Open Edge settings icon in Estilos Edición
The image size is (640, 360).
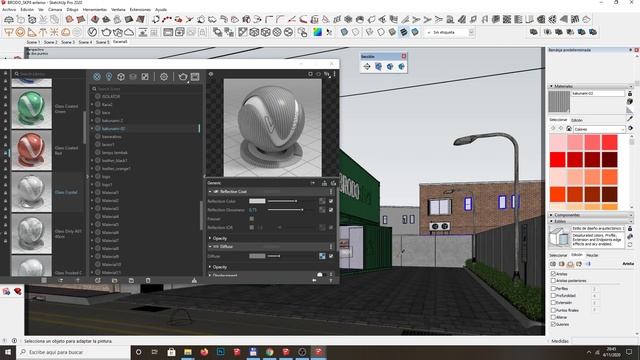click(x=553, y=264)
